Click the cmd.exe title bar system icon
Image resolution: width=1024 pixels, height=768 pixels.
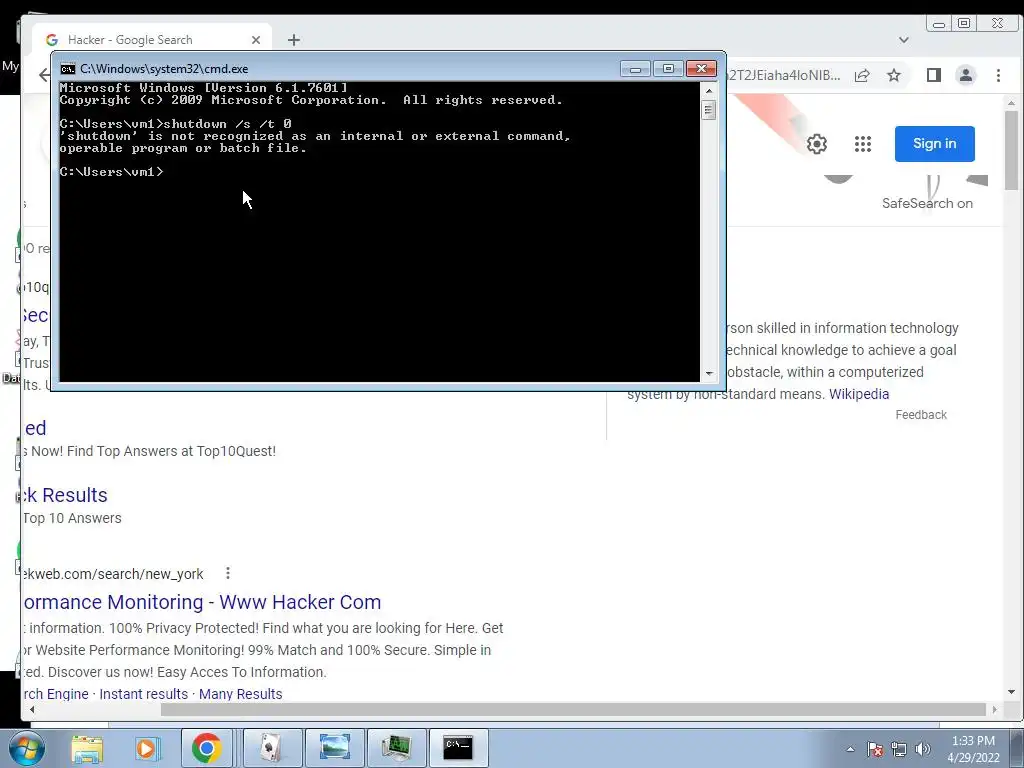(67, 69)
